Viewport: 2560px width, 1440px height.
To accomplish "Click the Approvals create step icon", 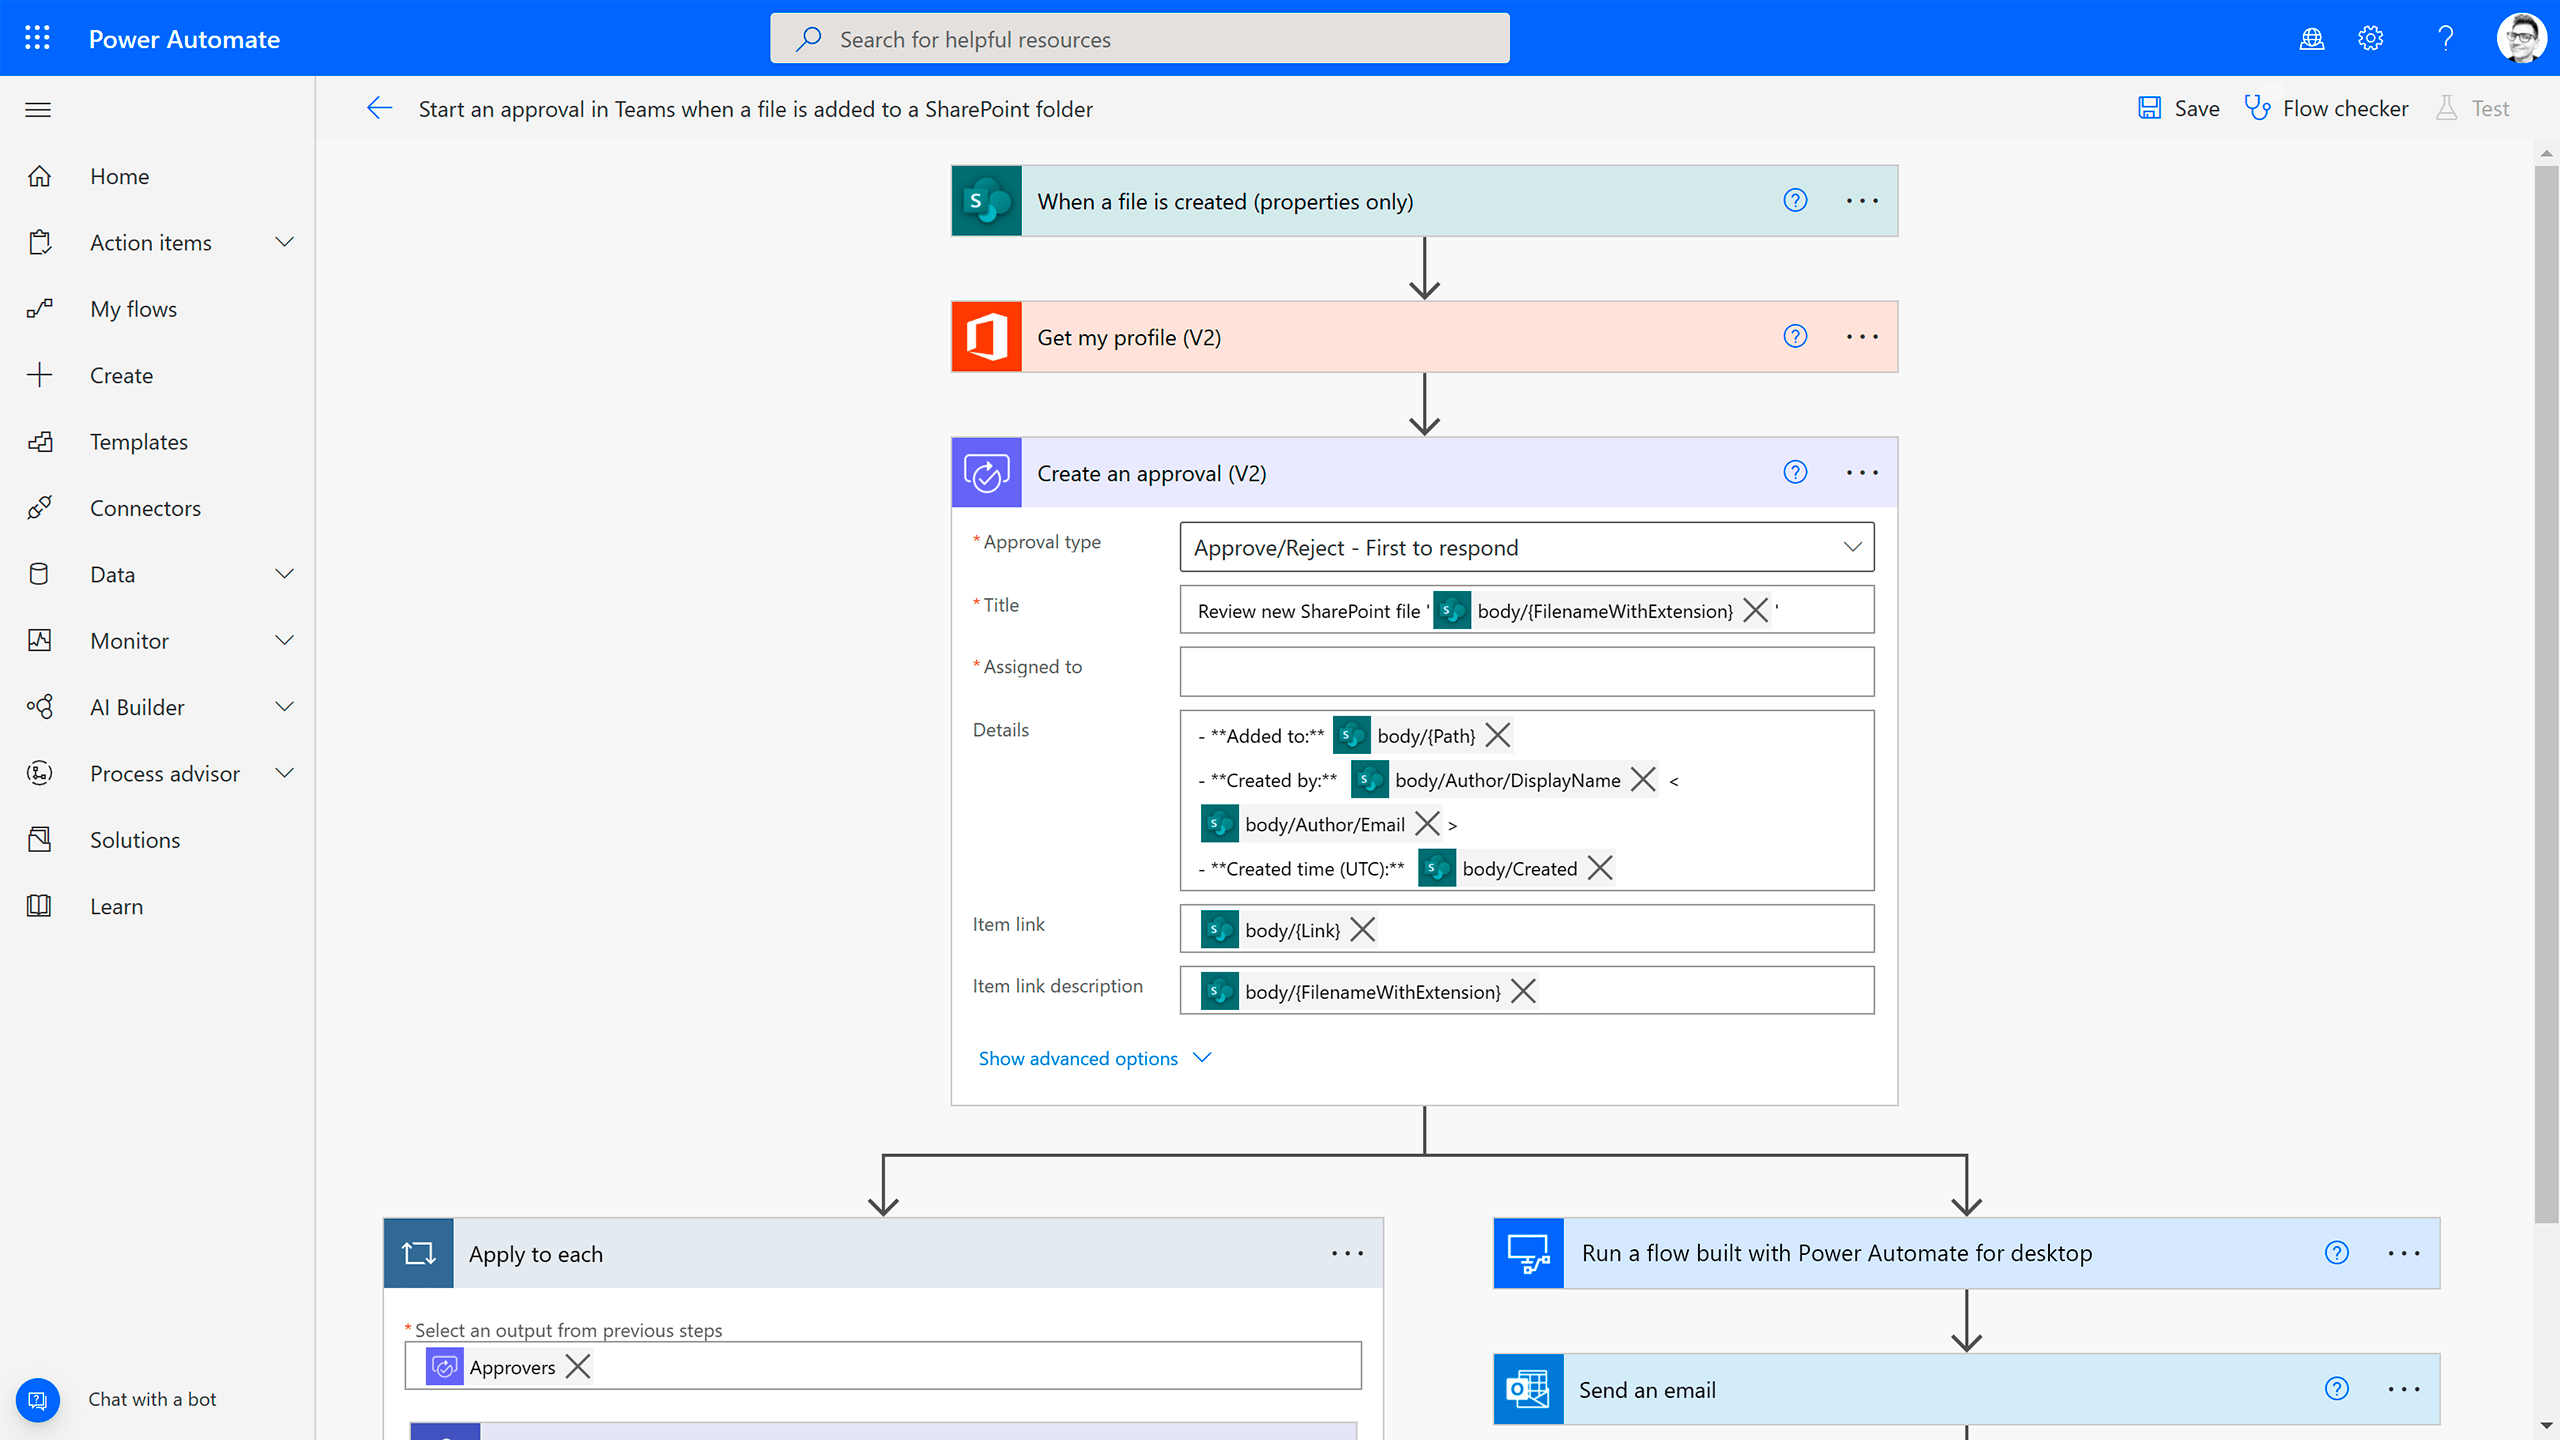I will (x=986, y=473).
